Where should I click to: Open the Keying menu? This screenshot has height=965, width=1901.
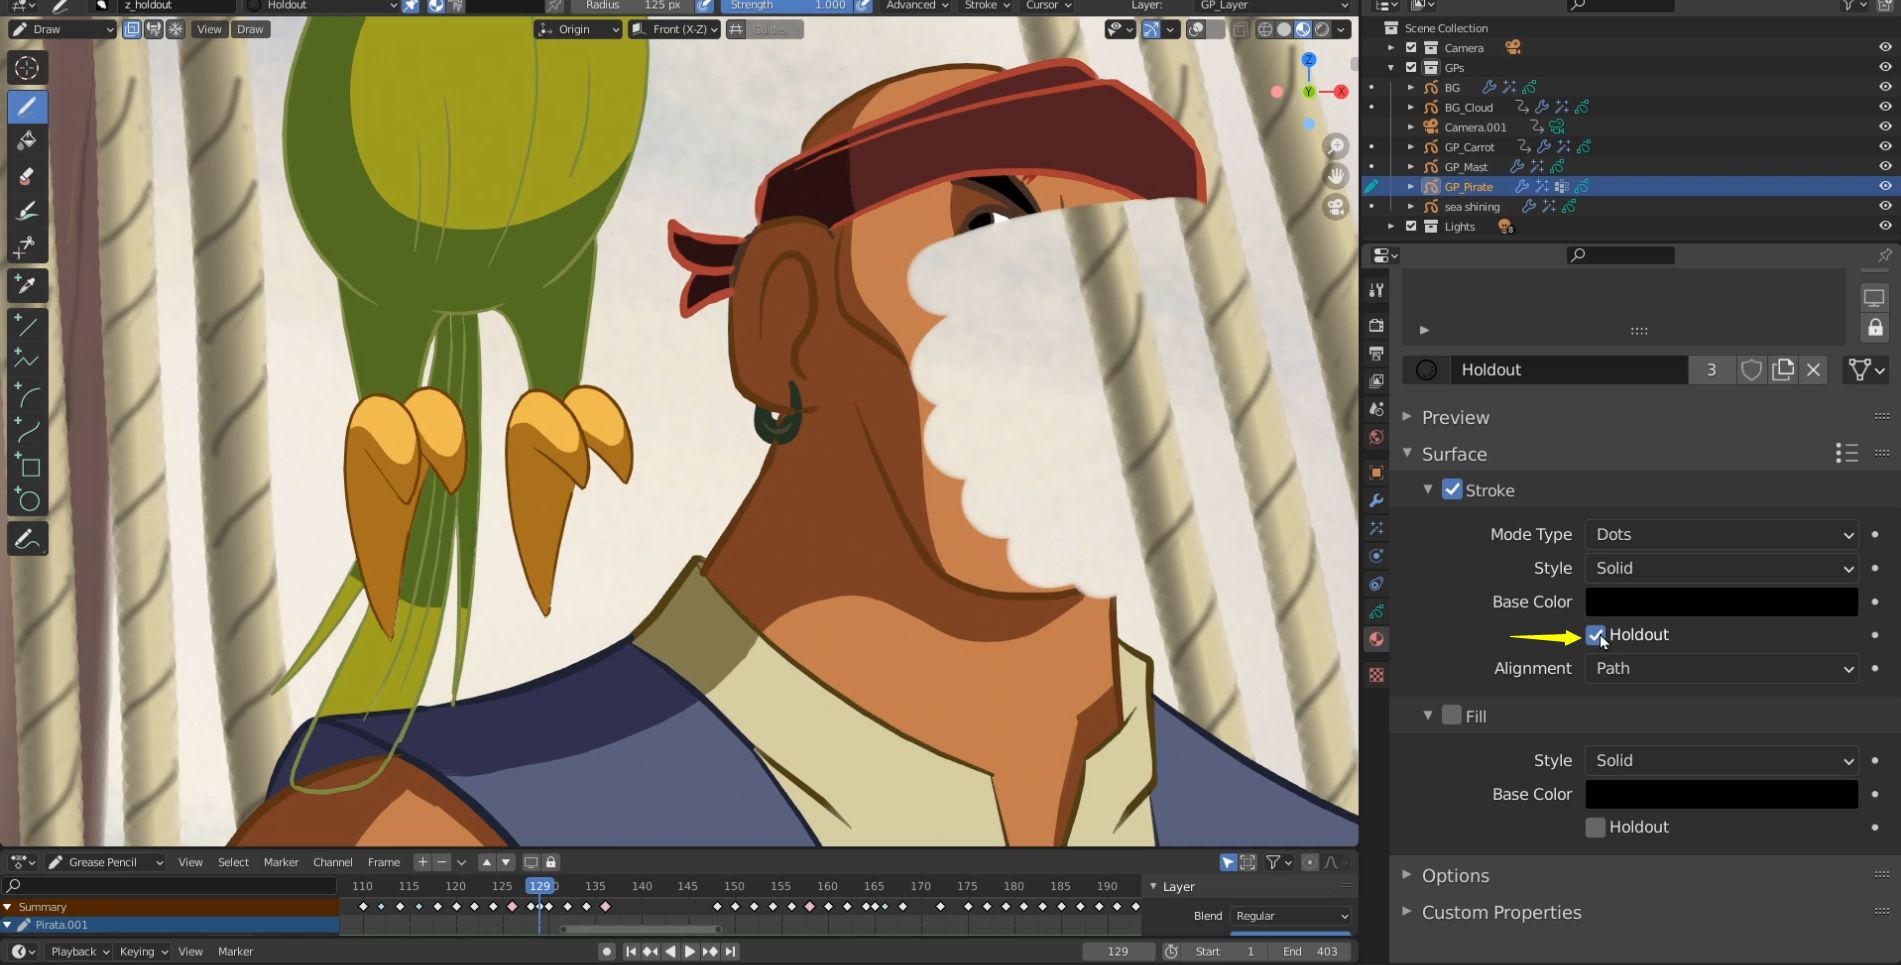(x=143, y=952)
